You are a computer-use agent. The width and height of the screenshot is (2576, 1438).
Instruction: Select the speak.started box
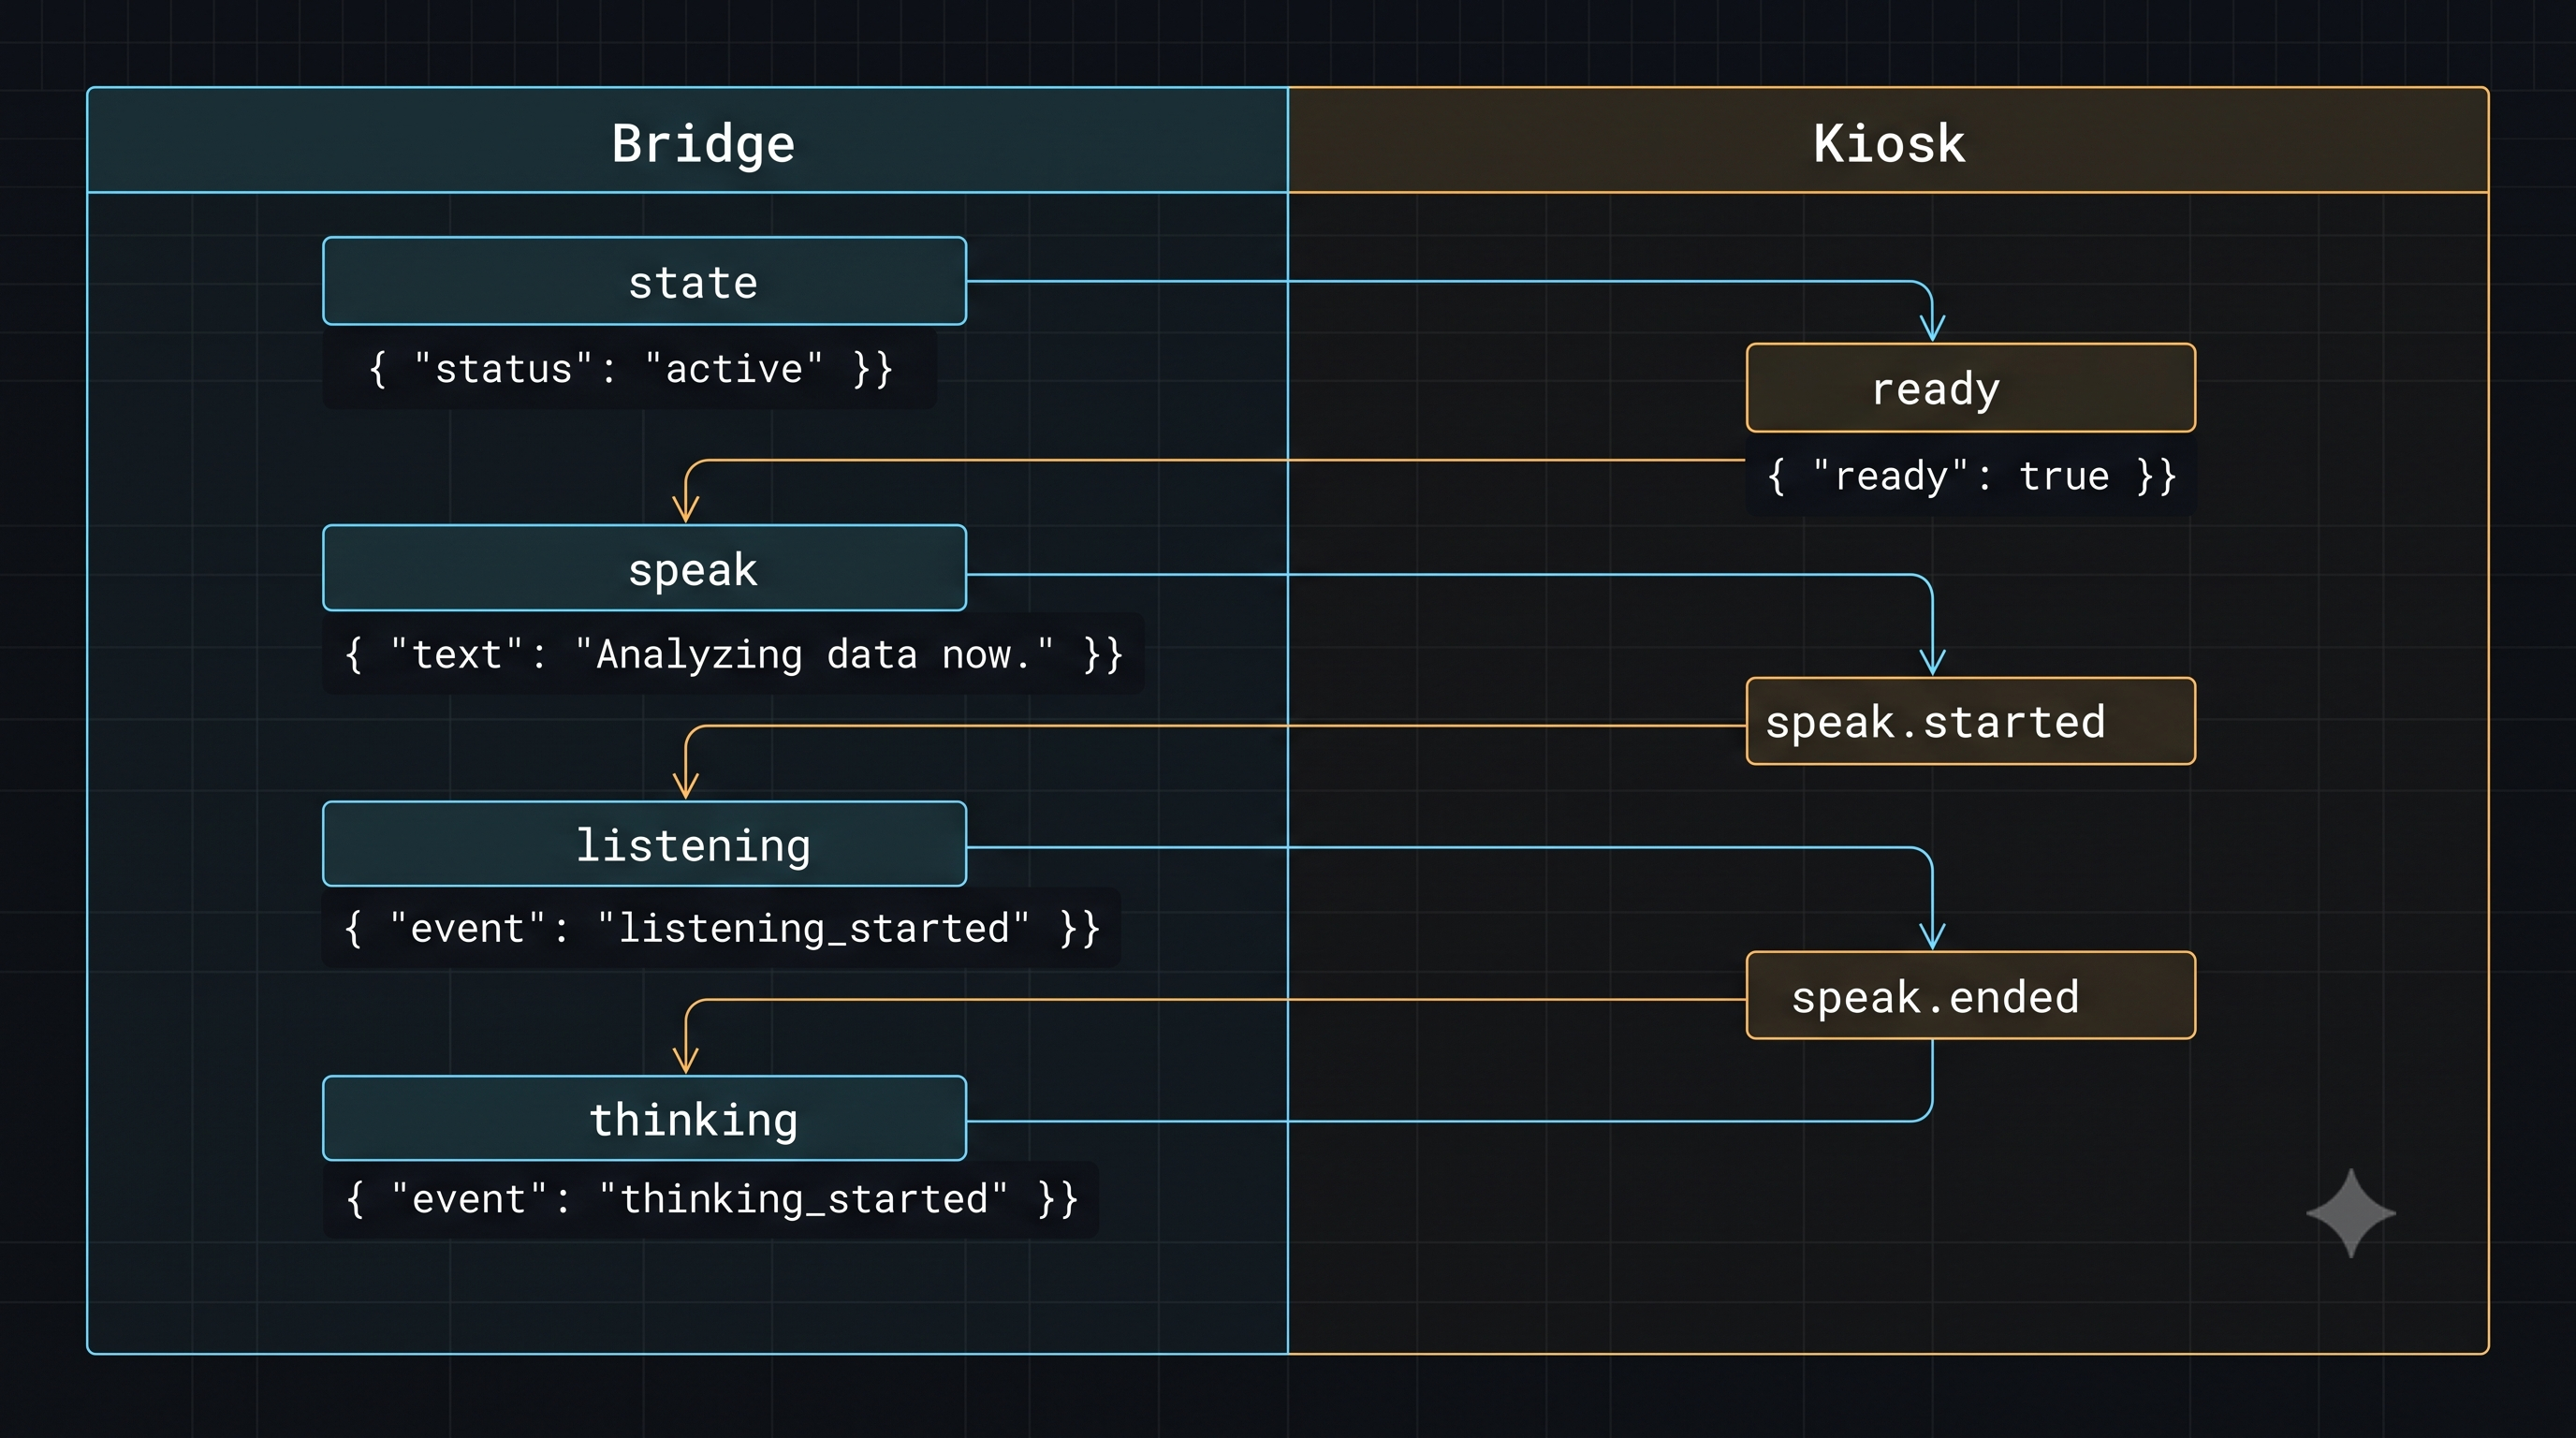pos(1971,721)
